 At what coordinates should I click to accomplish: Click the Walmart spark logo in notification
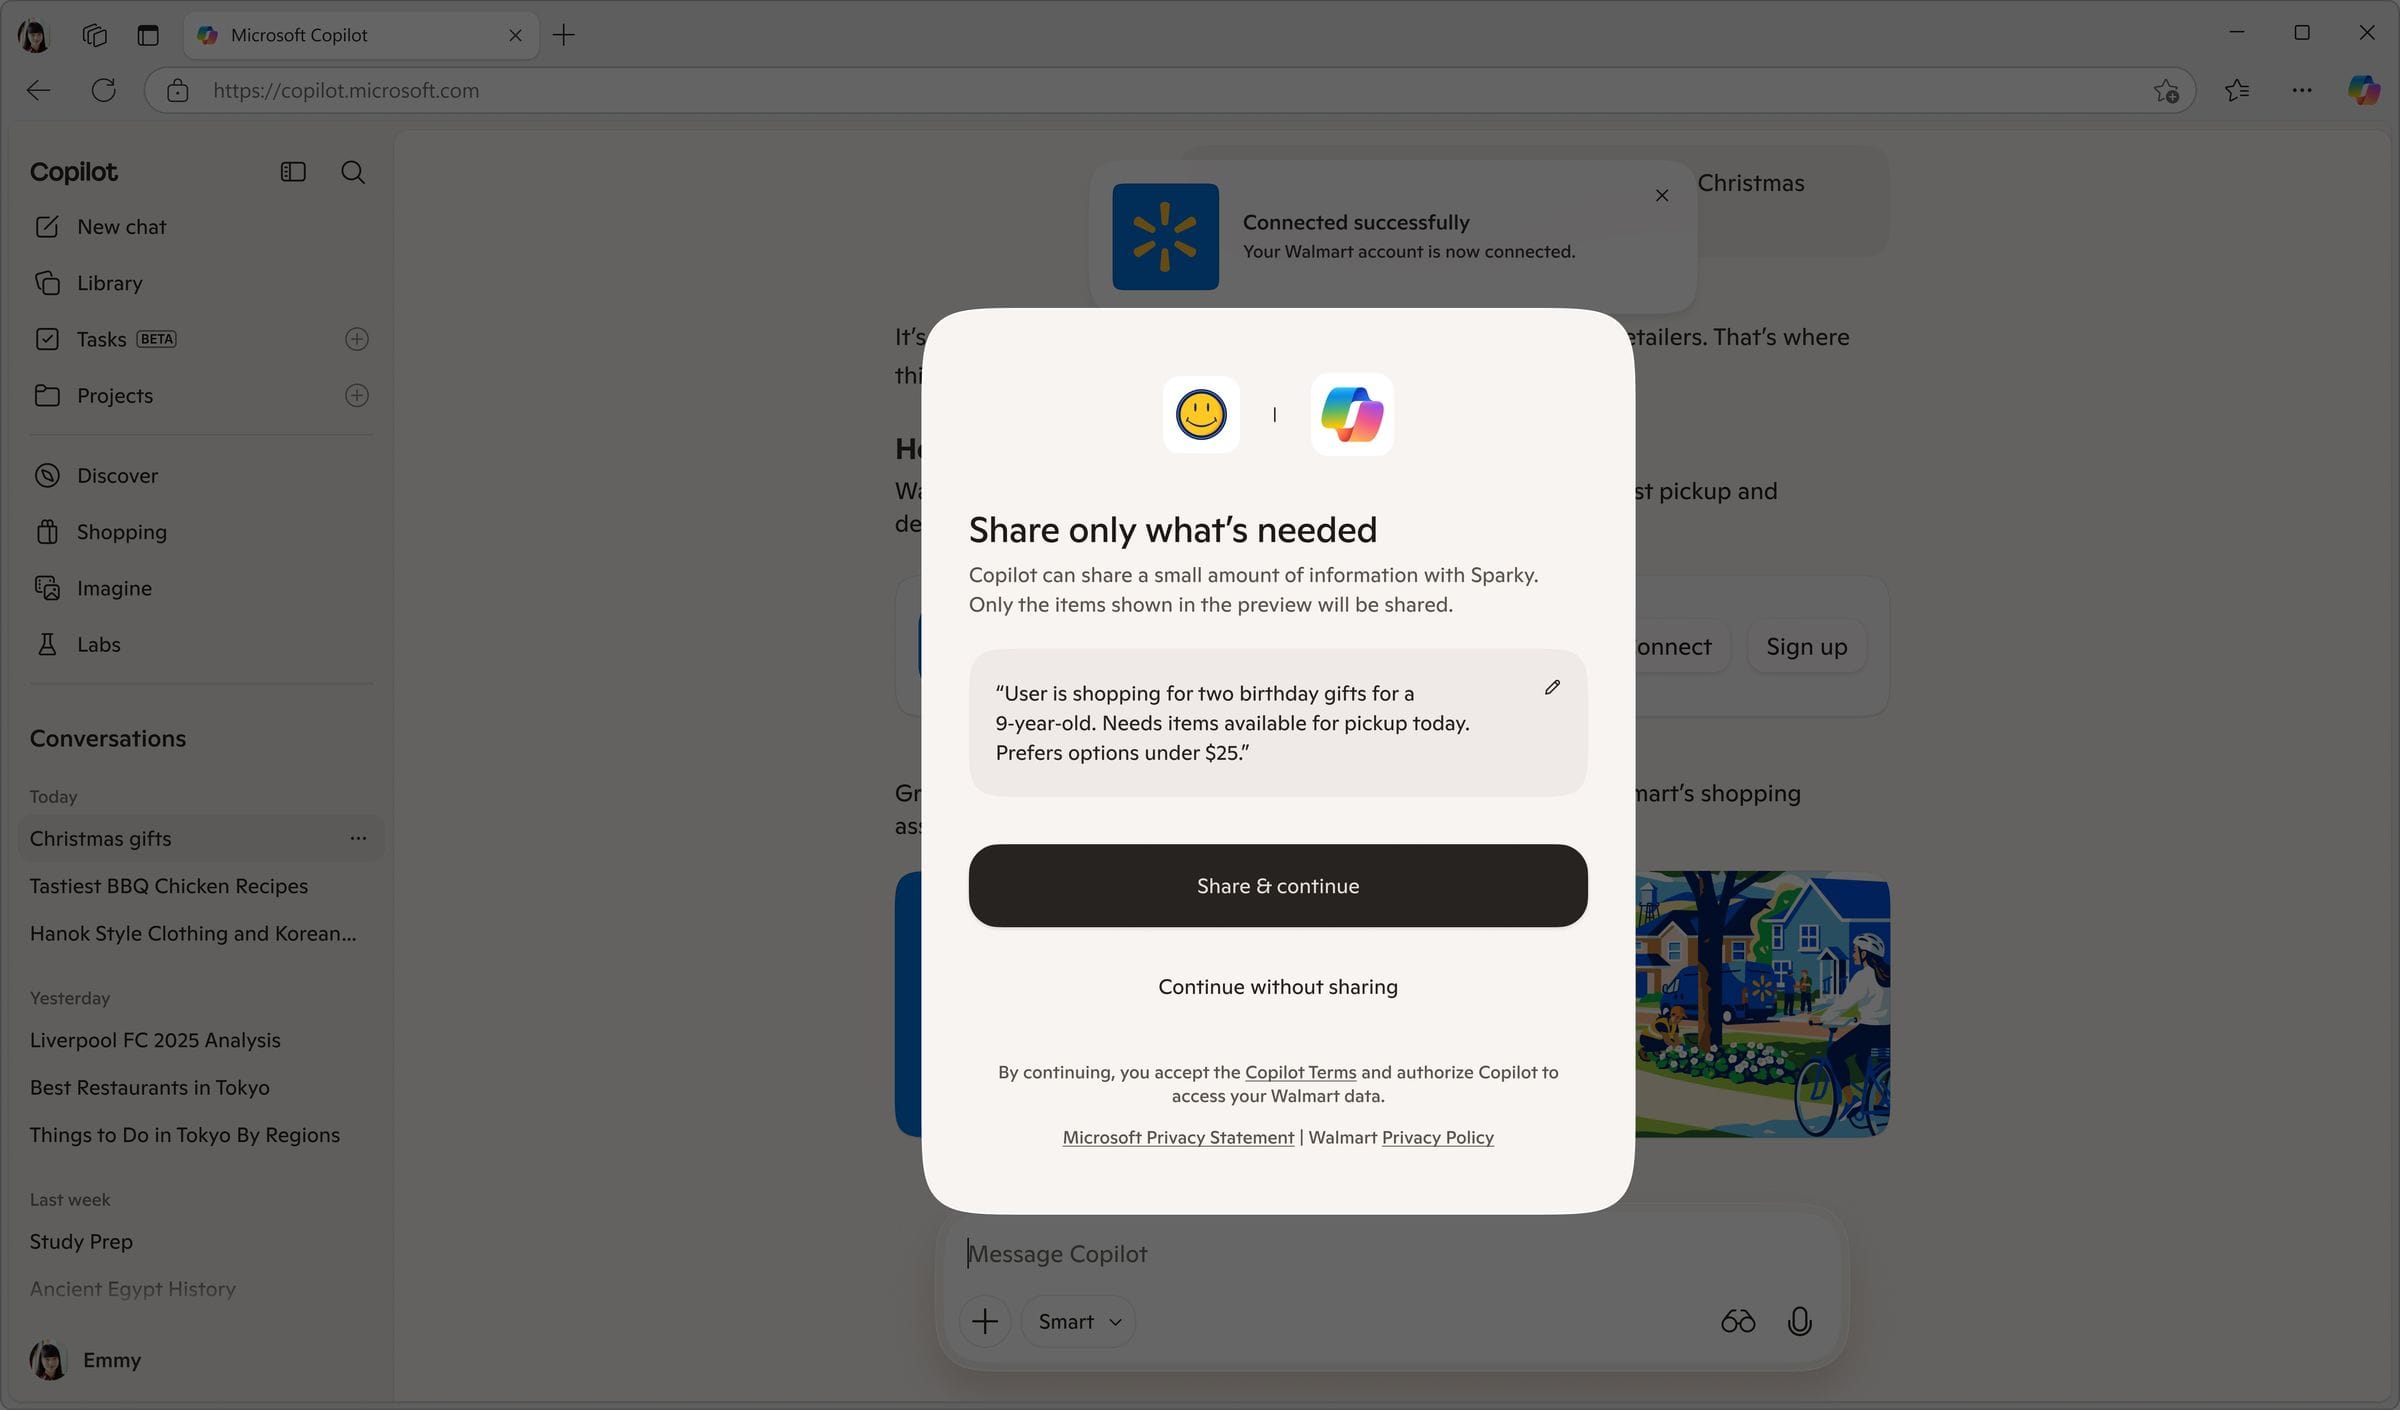pyautogui.click(x=1165, y=237)
